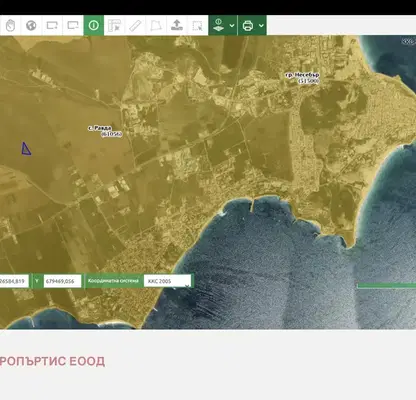Select the rectangle selection cursor tool
This screenshot has width=416, height=400.
pyautogui.click(x=198, y=25)
